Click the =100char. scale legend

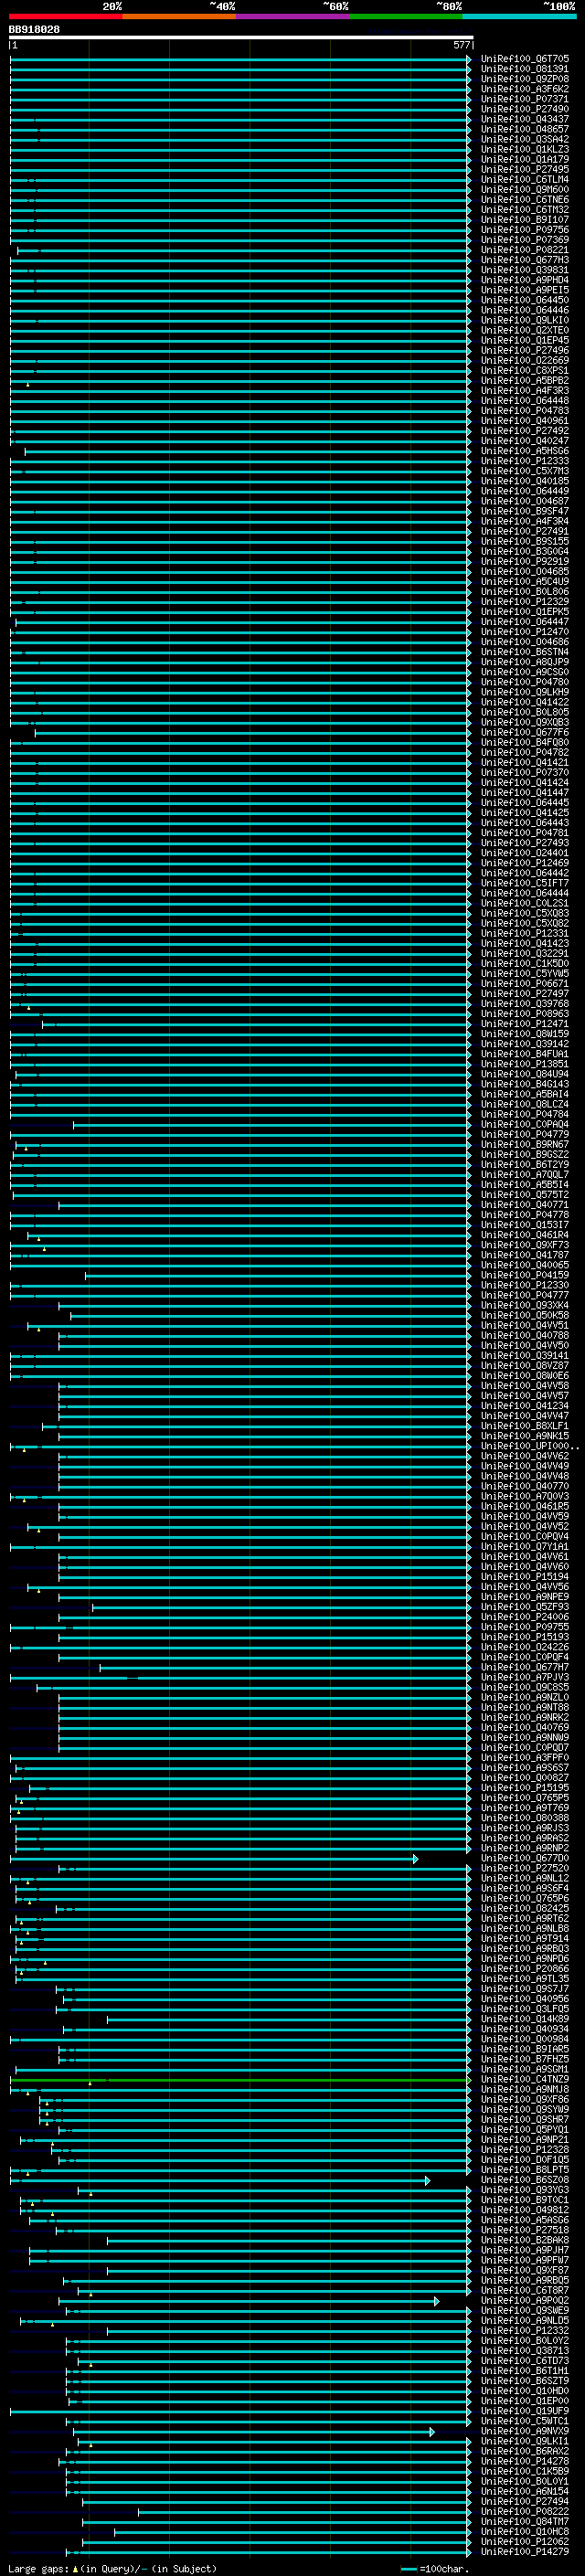tap(434, 2569)
